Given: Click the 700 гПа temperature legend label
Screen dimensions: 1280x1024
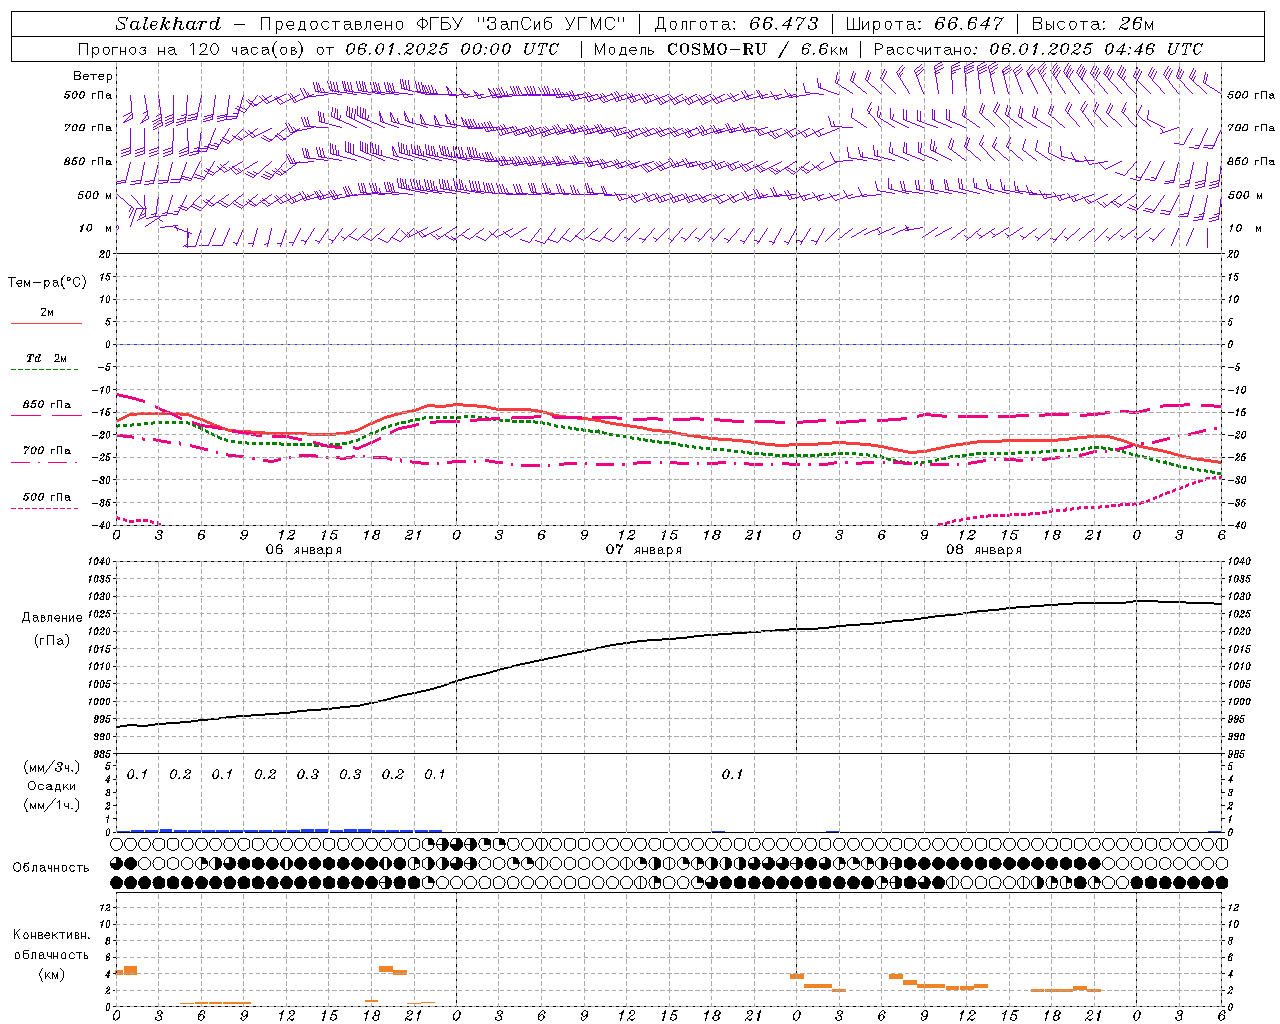Looking at the screenshot, I should (47, 451).
